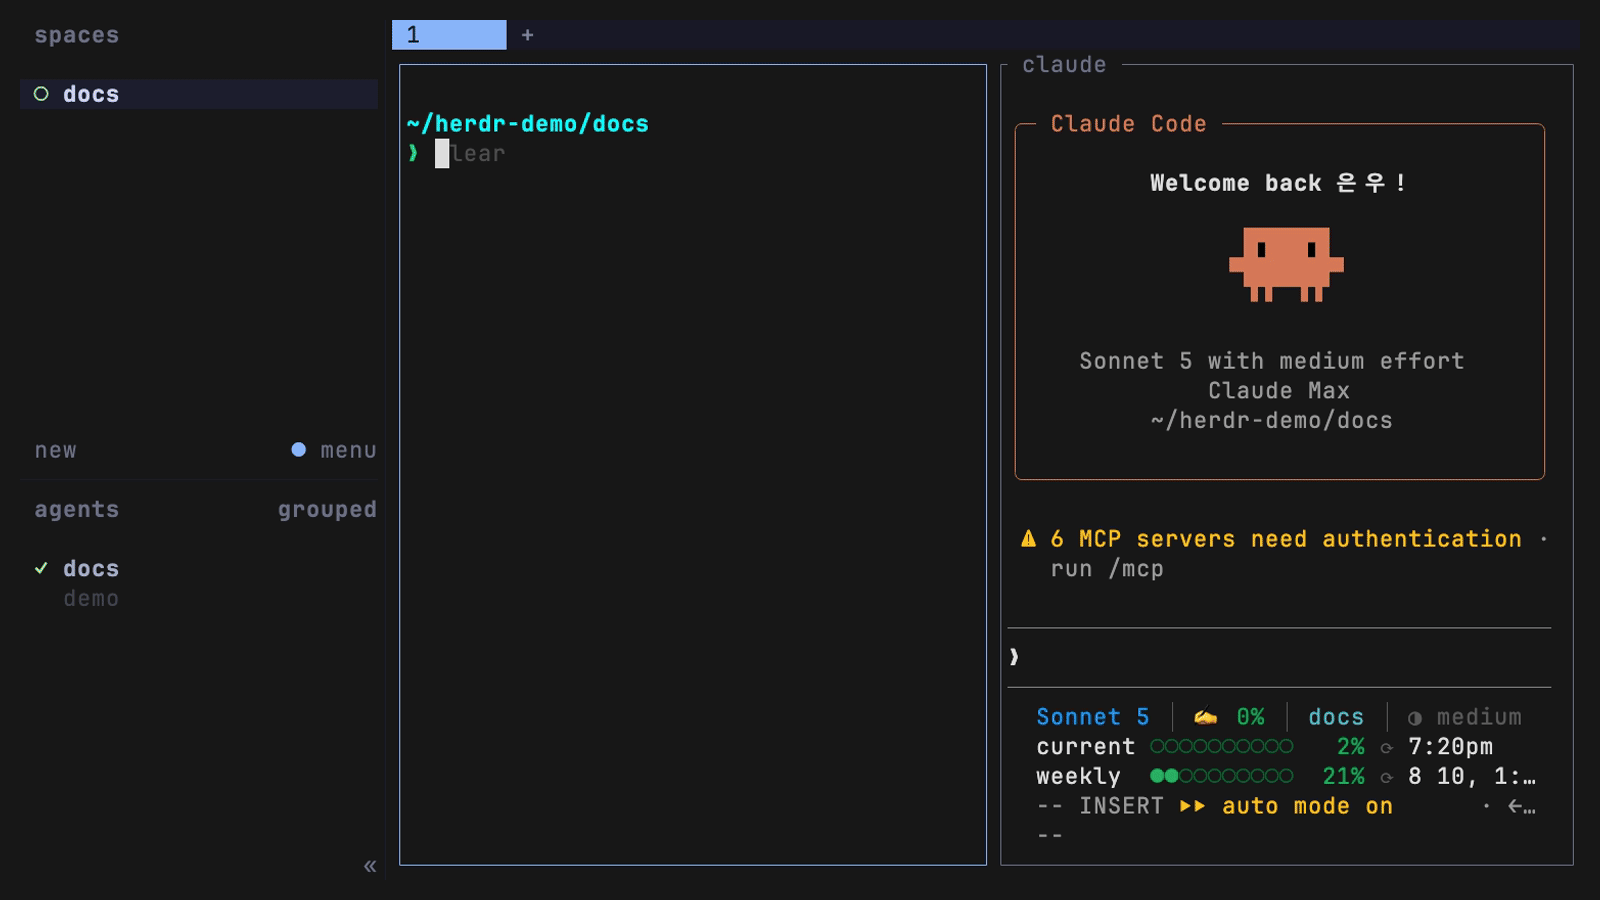Click the MCP servers need authentication warning
Image resolution: width=1600 pixels, height=900 pixels.
tap(1286, 539)
